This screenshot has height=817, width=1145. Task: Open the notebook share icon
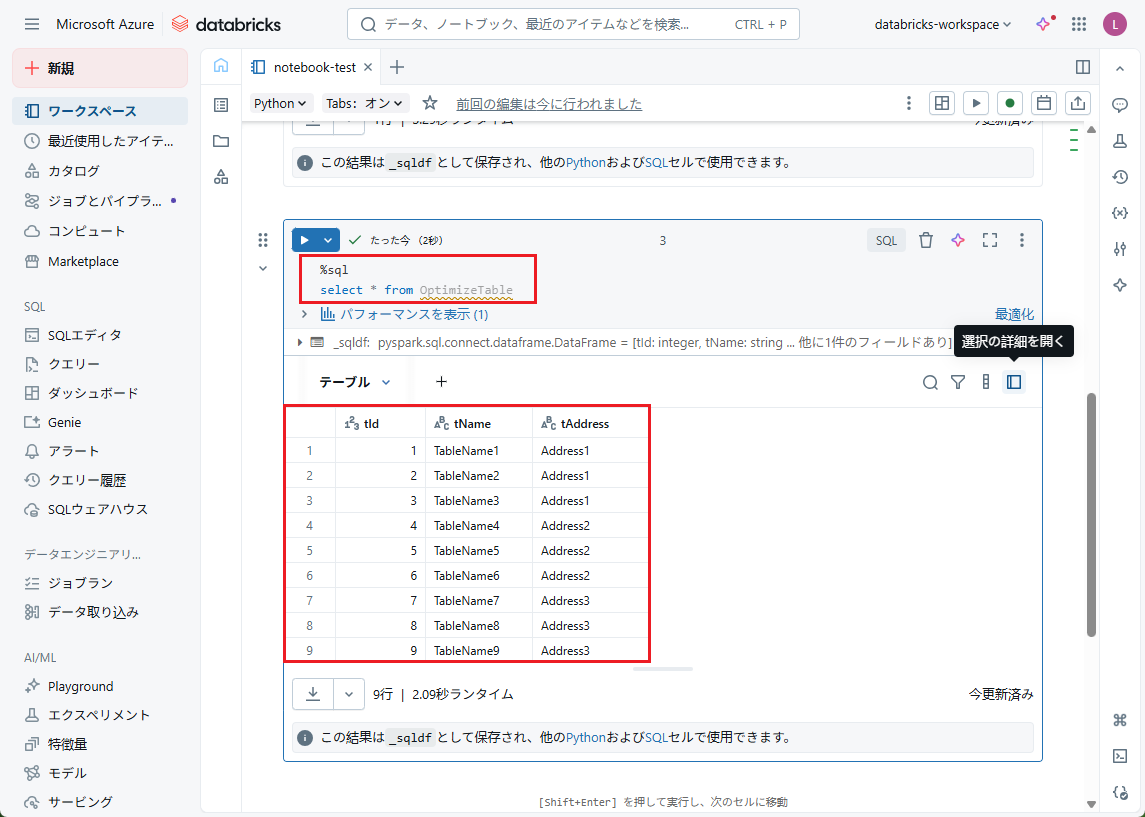pyautogui.click(x=1078, y=103)
